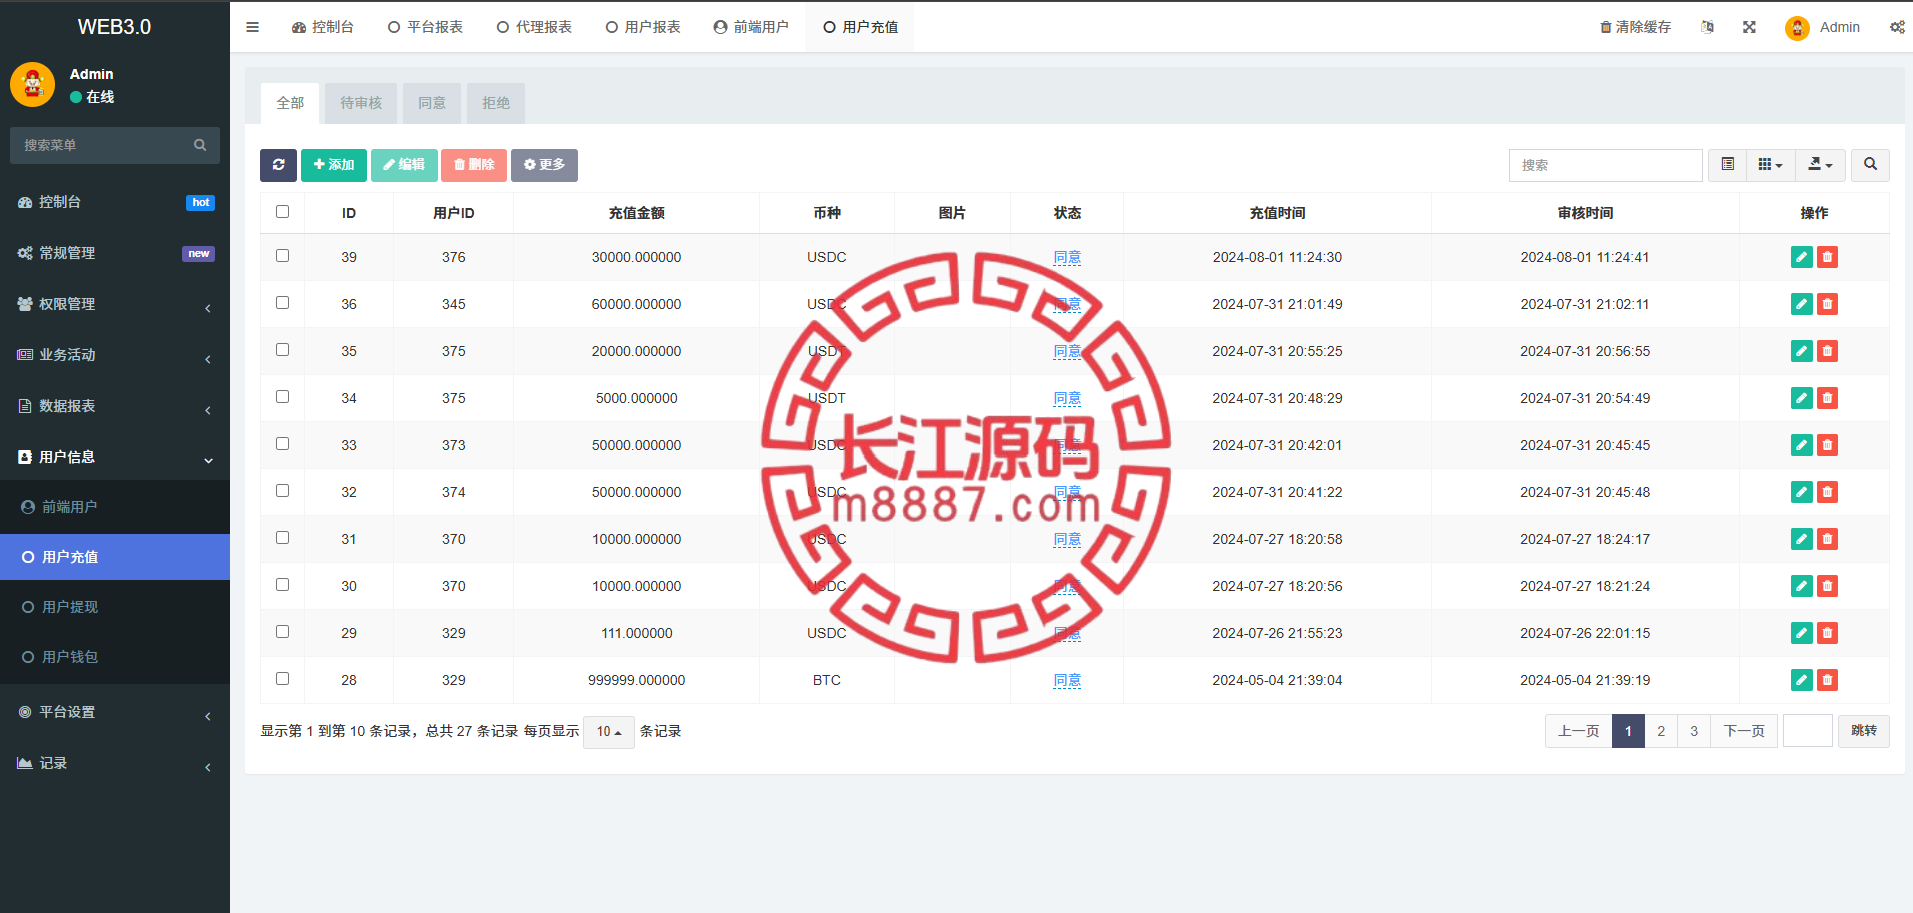The image size is (1913, 913).
Task: Delete the record with ID 34
Action: tap(1827, 398)
